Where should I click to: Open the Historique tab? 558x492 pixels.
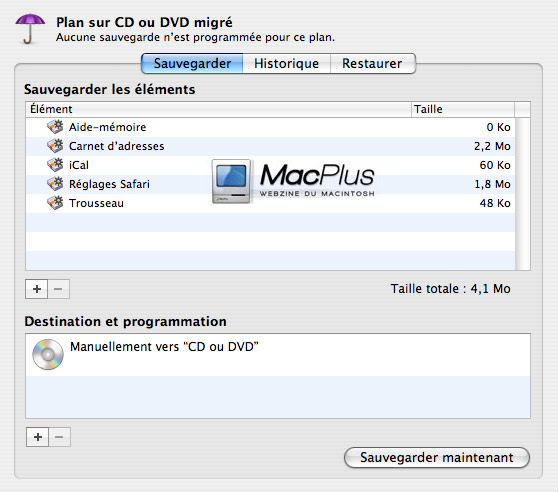(286, 64)
